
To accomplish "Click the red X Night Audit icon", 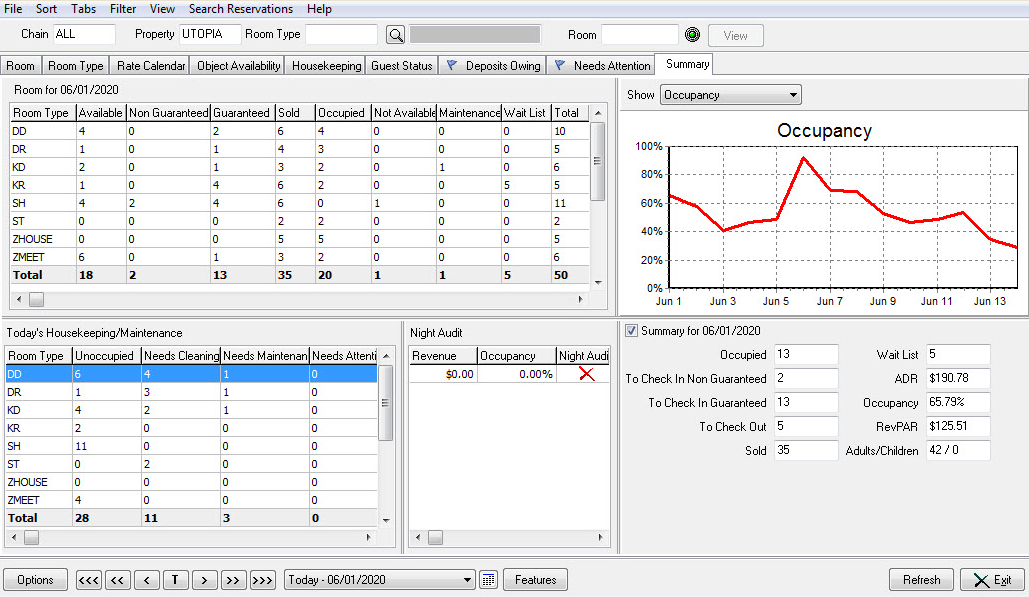I will (586, 374).
